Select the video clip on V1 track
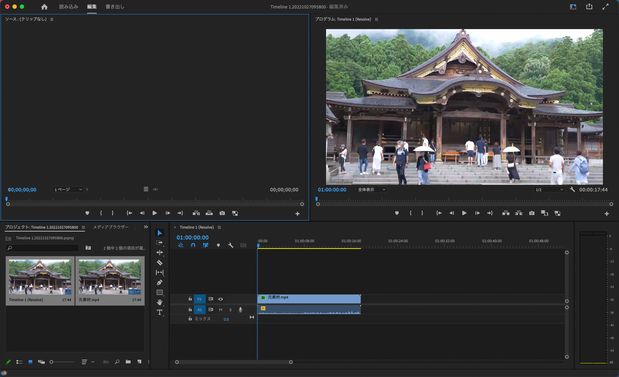Image resolution: width=619 pixels, height=377 pixels. (309, 299)
